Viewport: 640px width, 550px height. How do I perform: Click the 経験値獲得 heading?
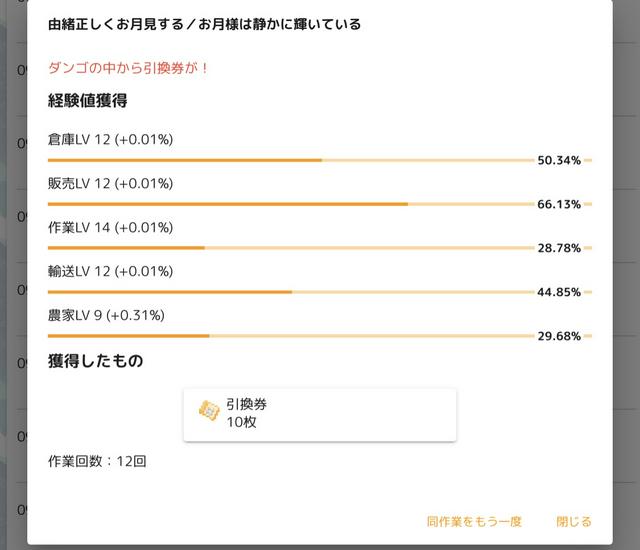click(87, 101)
